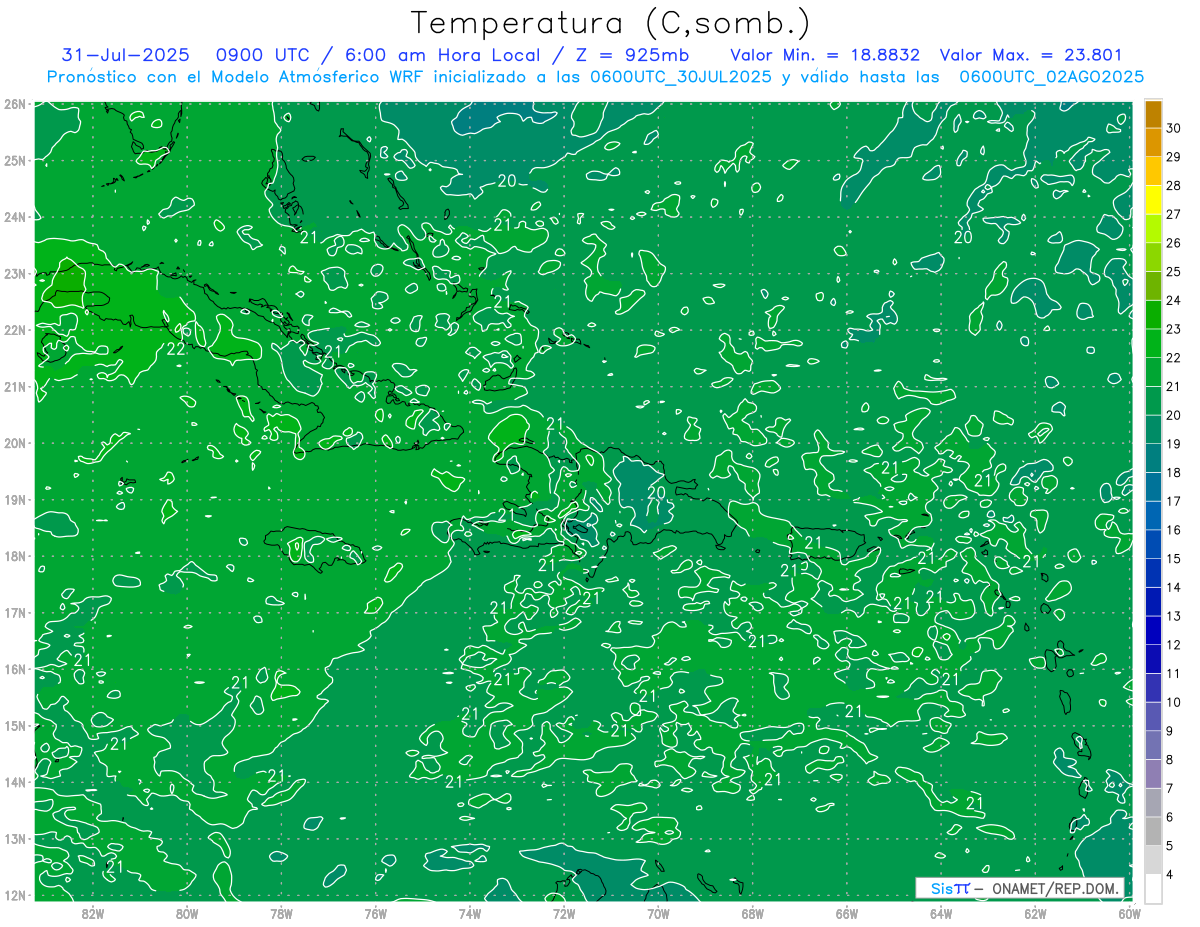Viewport: 1200px width, 927px height.
Task: Click the "60W" longitude axis label
Action: pos(1129,913)
